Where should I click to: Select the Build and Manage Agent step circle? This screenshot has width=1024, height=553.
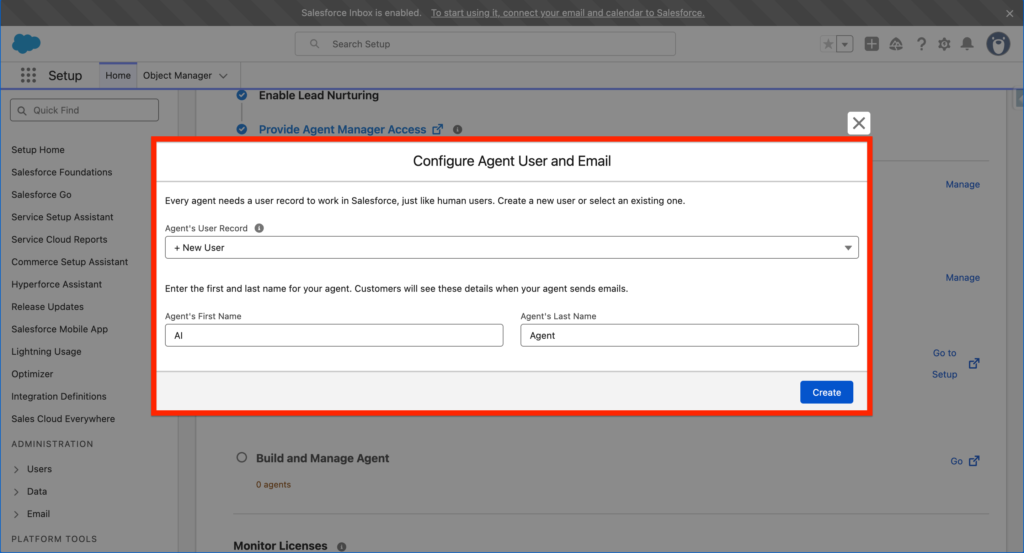(x=241, y=458)
